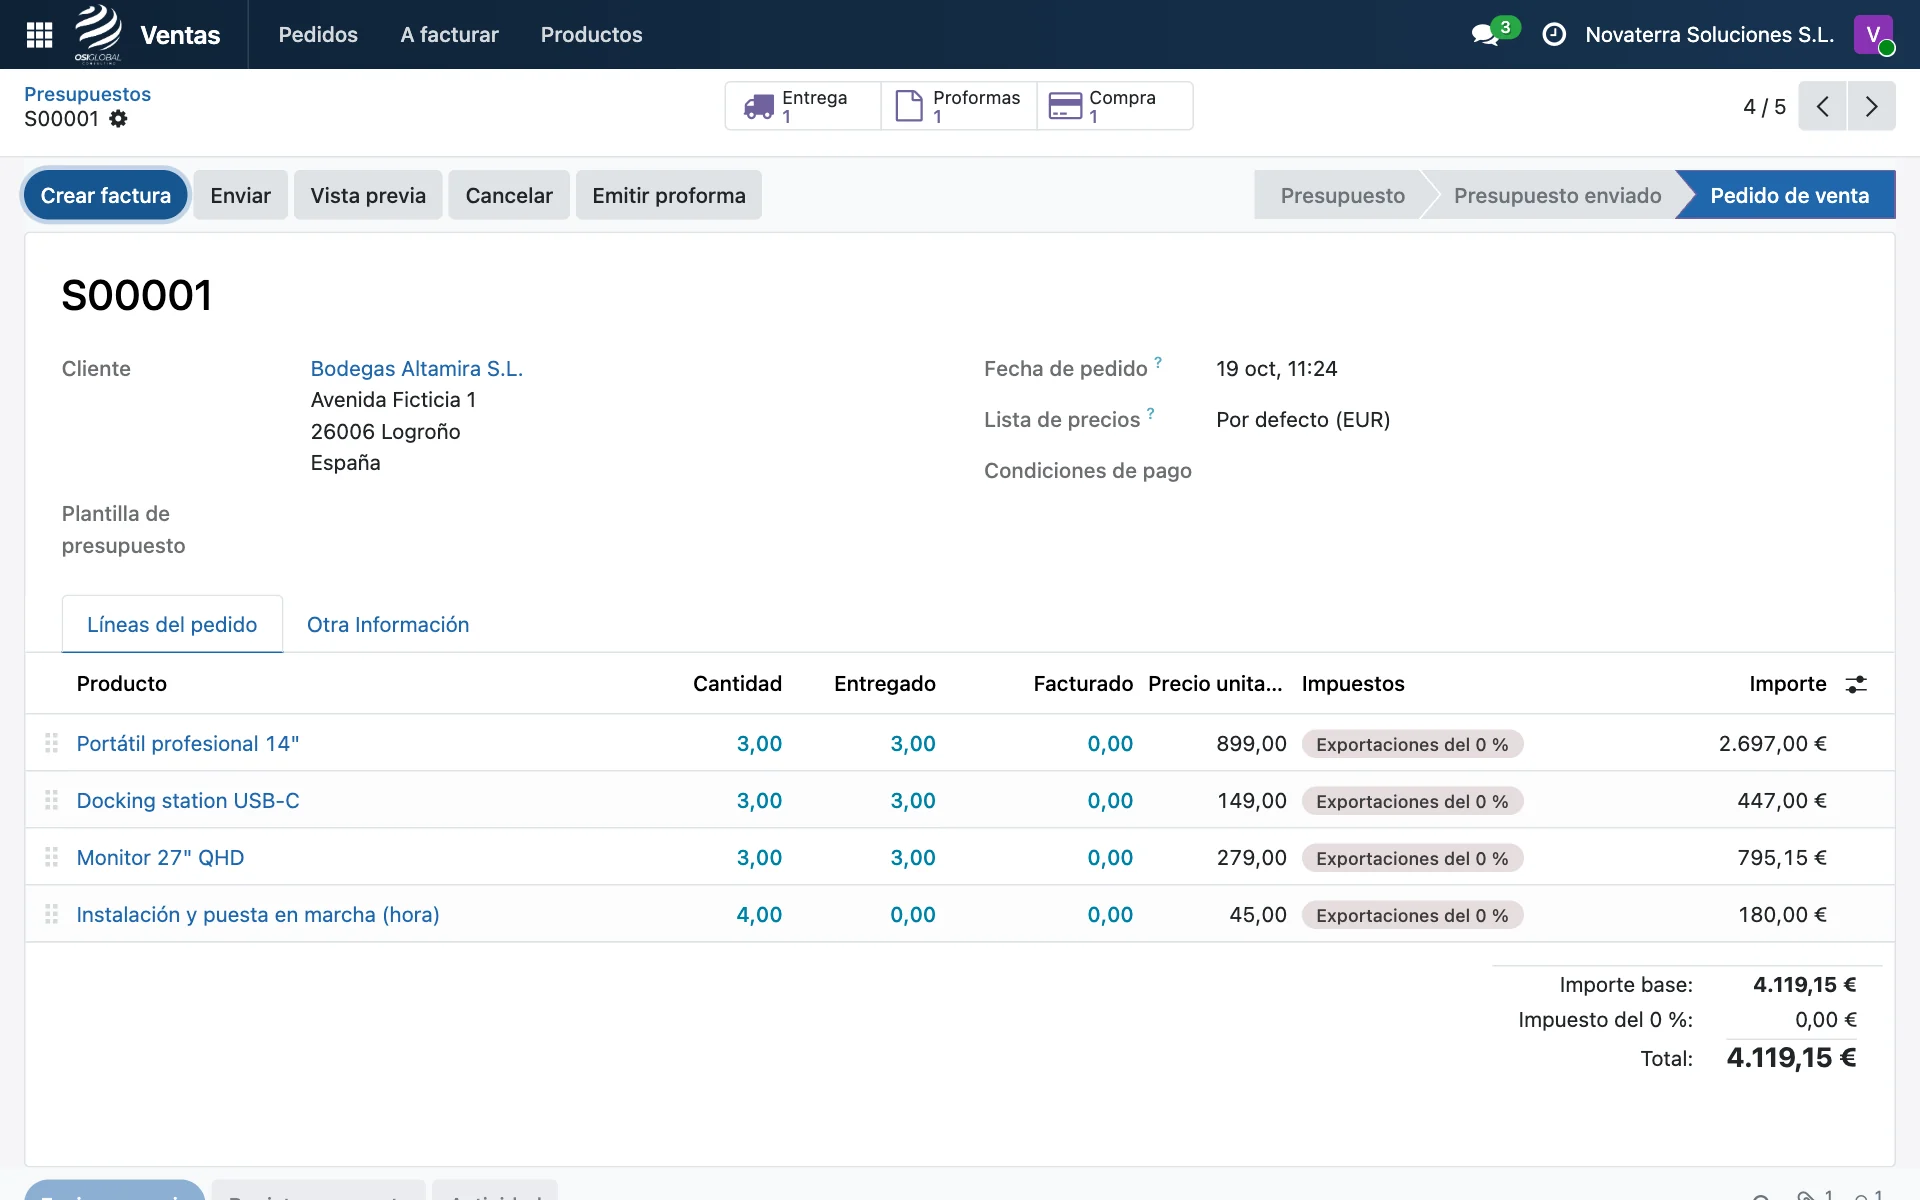1920x1200 pixels.
Task: Sort by the Entregado column header
Action: click(885, 683)
